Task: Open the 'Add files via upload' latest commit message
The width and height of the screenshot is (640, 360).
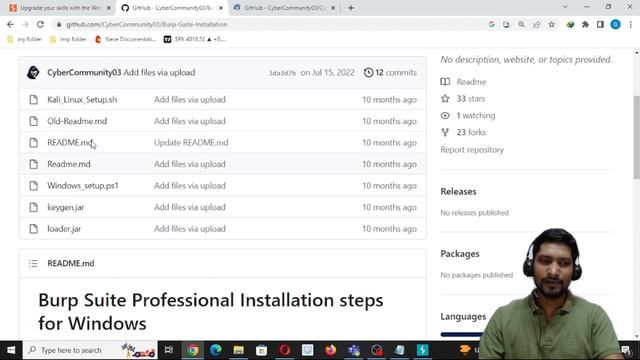Action: click(159, 73)
